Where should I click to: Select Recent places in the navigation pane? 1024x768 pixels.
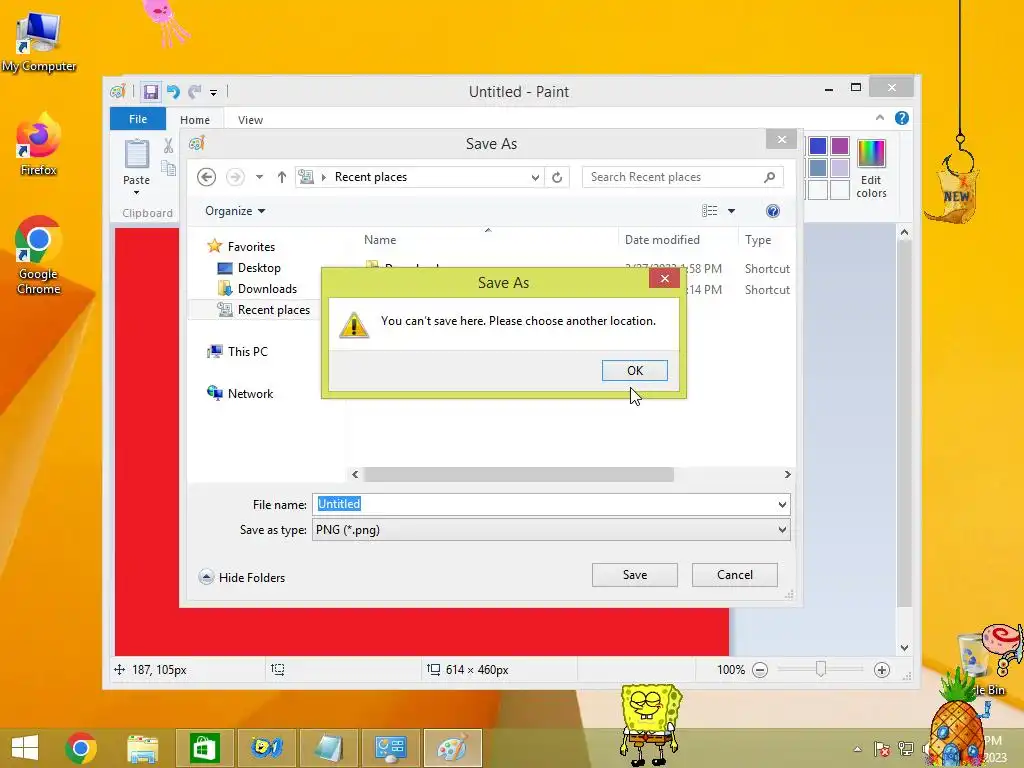264,310
